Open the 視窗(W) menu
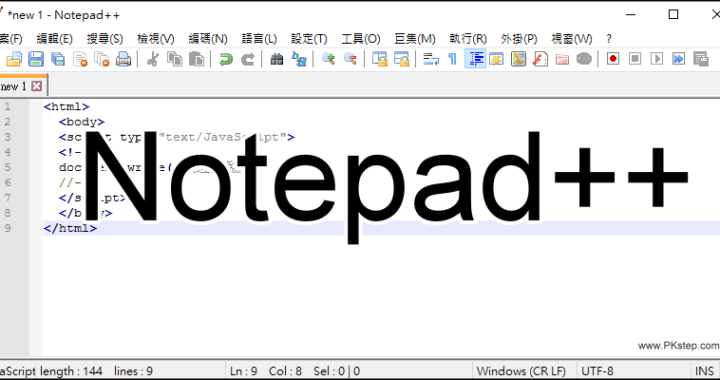Image resolution: width=720 pixels, height=380 pixels. click(x=571, y=39)
